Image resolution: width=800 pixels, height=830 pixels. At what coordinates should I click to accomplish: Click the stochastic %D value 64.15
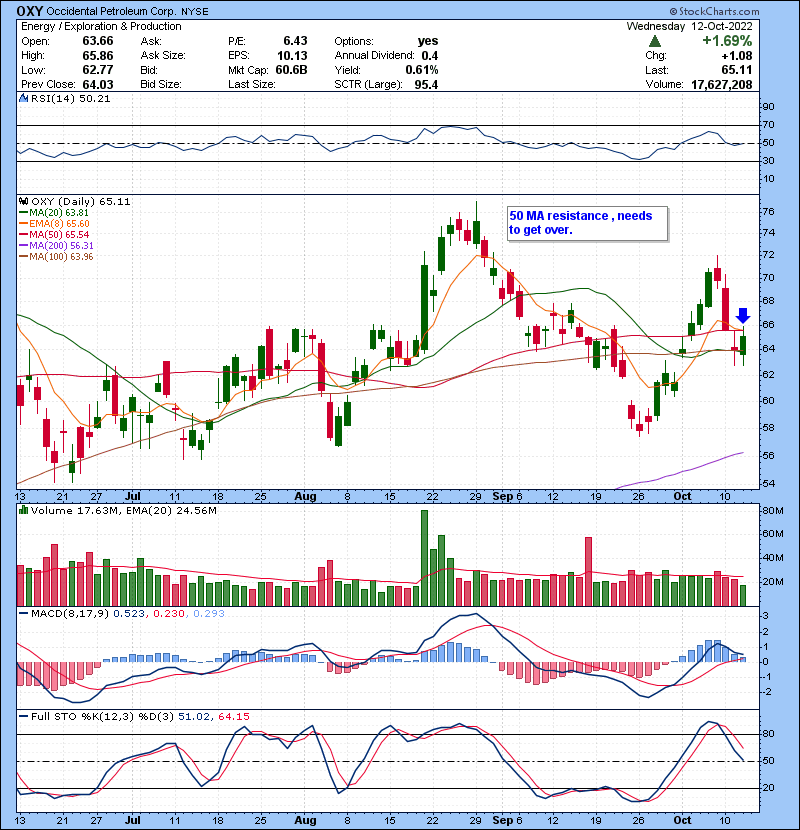point(233,717)
